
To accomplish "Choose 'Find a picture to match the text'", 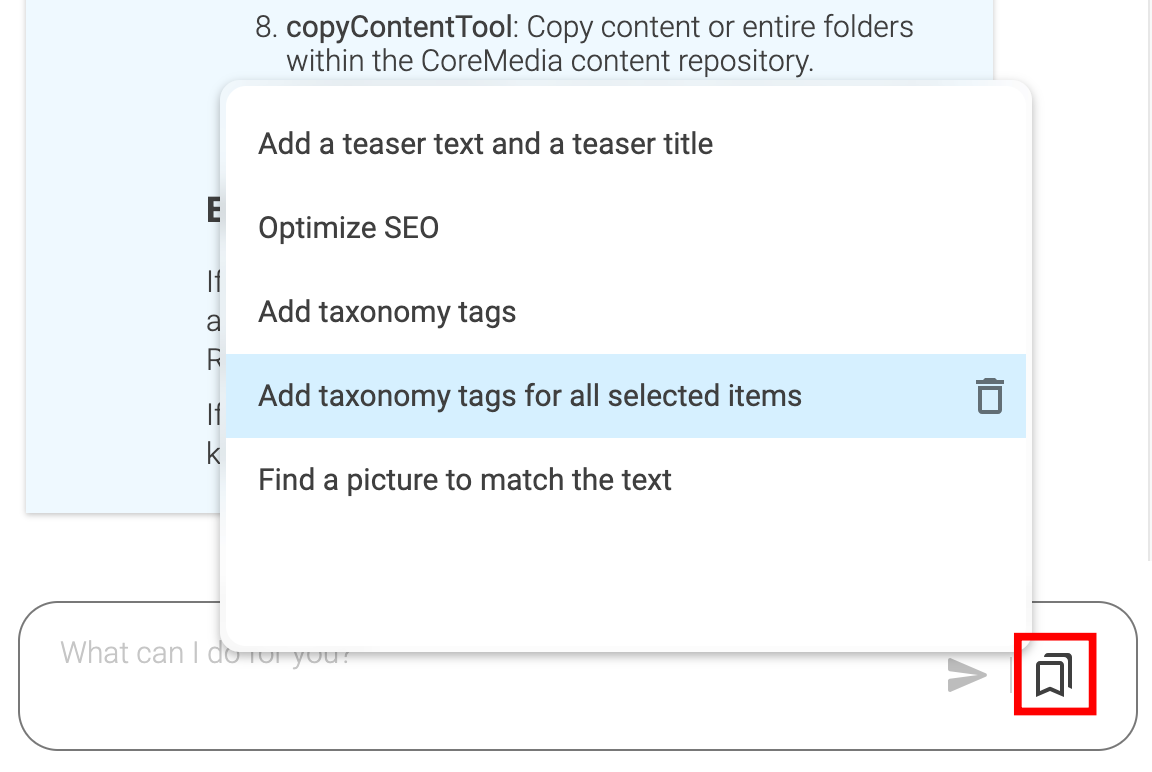I will (464, 480).
